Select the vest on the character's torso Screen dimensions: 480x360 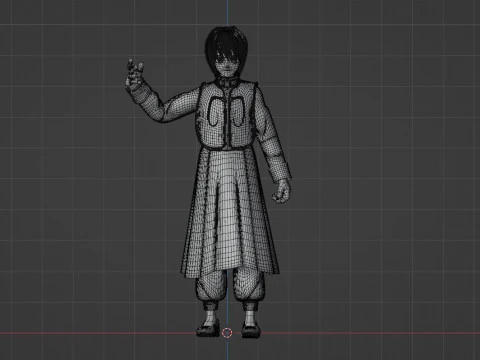(x=227, y=115)
